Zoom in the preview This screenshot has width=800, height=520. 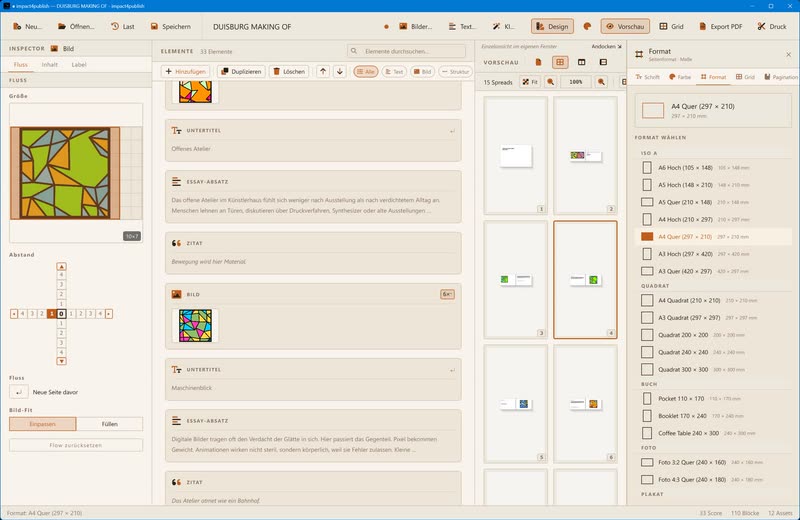coord(602,82)
